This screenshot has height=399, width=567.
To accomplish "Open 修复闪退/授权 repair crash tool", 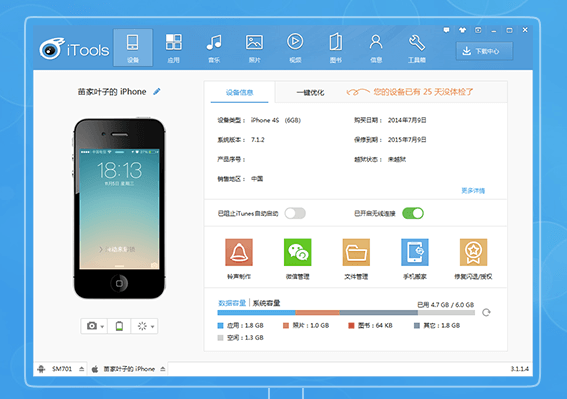I will [x=473, y=258].
